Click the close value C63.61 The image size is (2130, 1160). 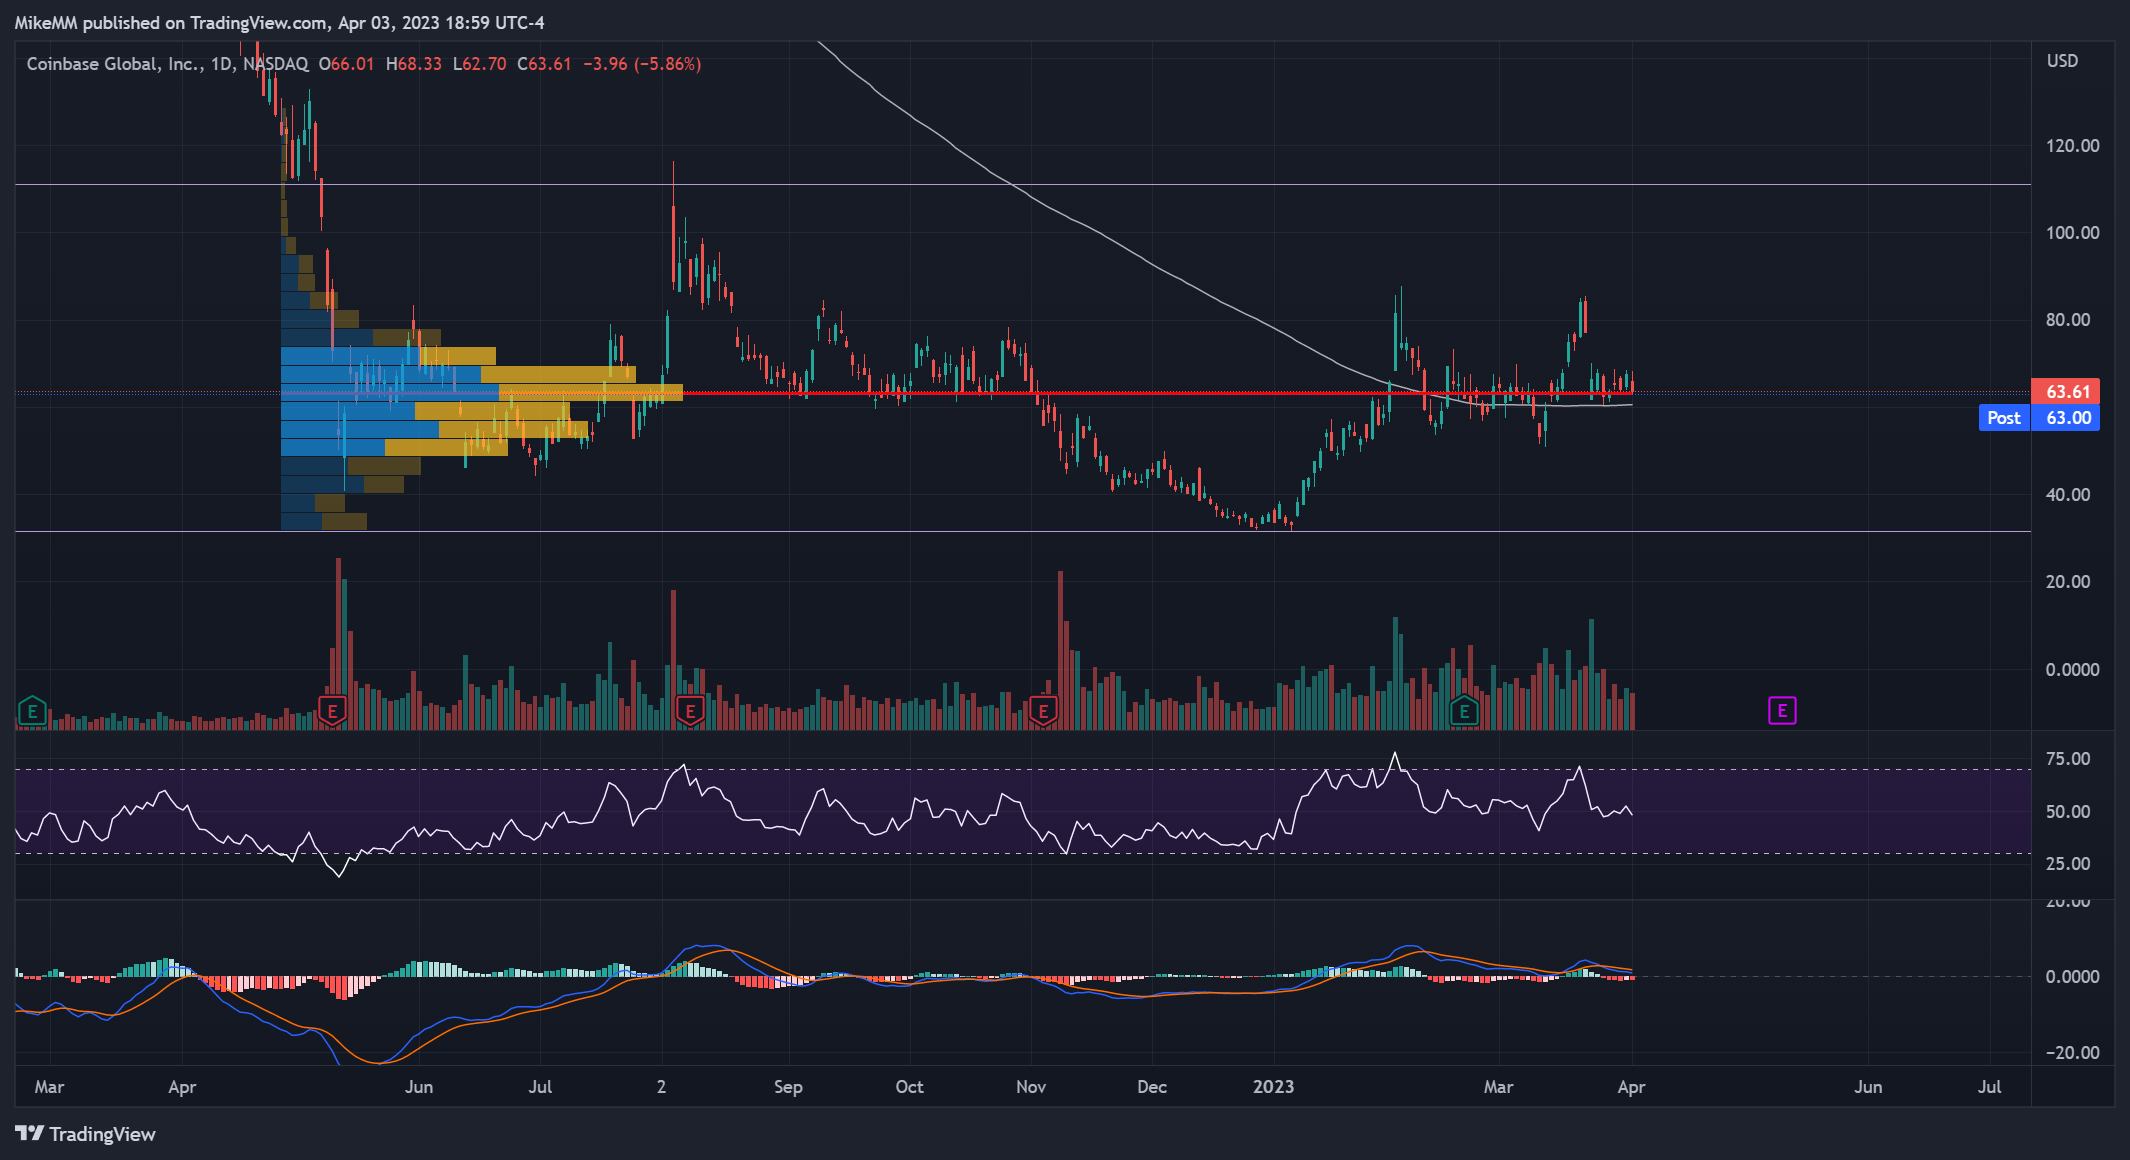click(x=544, y=64)
